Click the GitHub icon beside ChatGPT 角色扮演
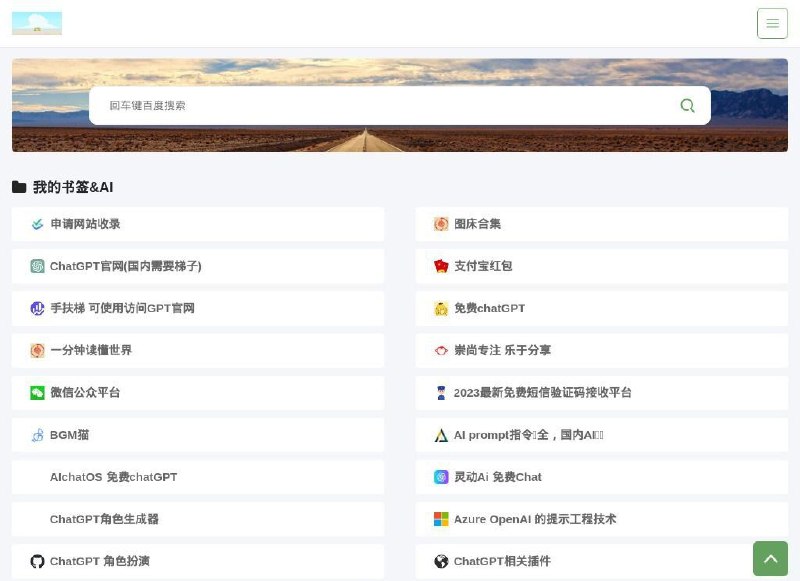Viewport: 800px width, 581px height. (x=37, y=561)
